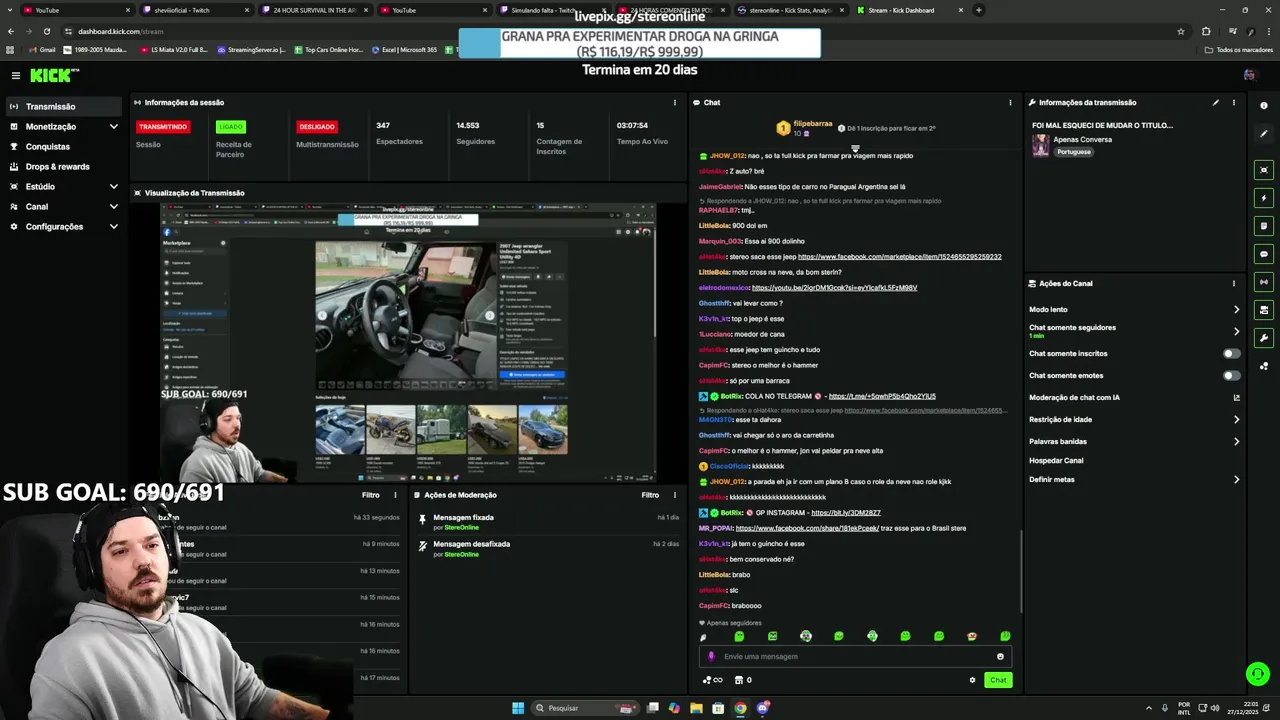Open Modo lento settings arrow
This screenshot has height=720, width=1280.
coord(1236,310)
